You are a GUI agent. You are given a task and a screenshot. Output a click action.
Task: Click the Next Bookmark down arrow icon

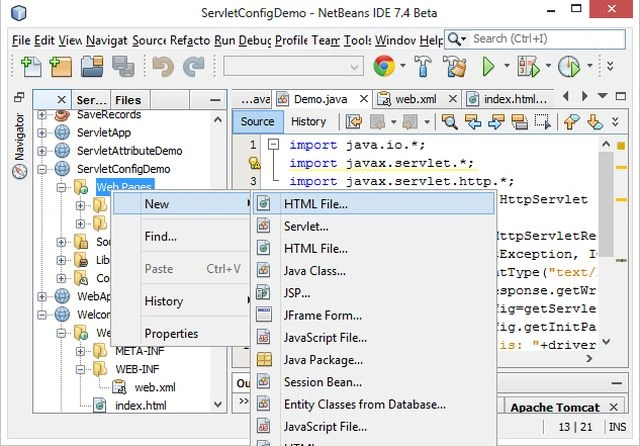click(x=595, y=122)
